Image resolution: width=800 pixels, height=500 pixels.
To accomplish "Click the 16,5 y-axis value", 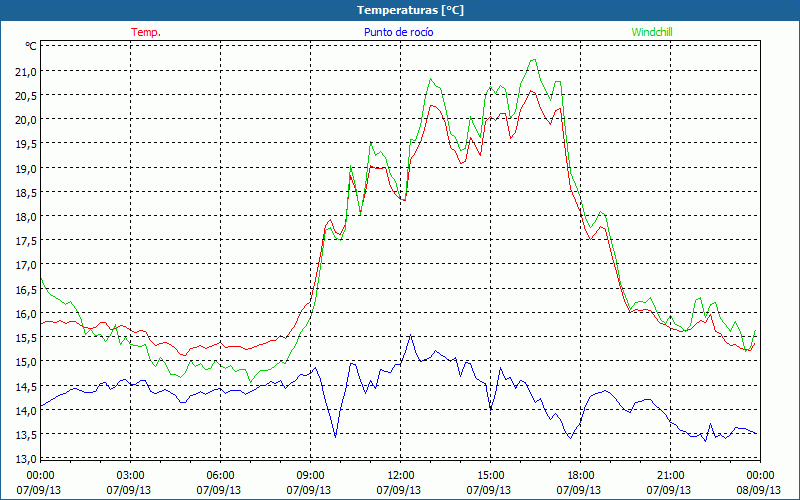I will click(x=26, y=290).
